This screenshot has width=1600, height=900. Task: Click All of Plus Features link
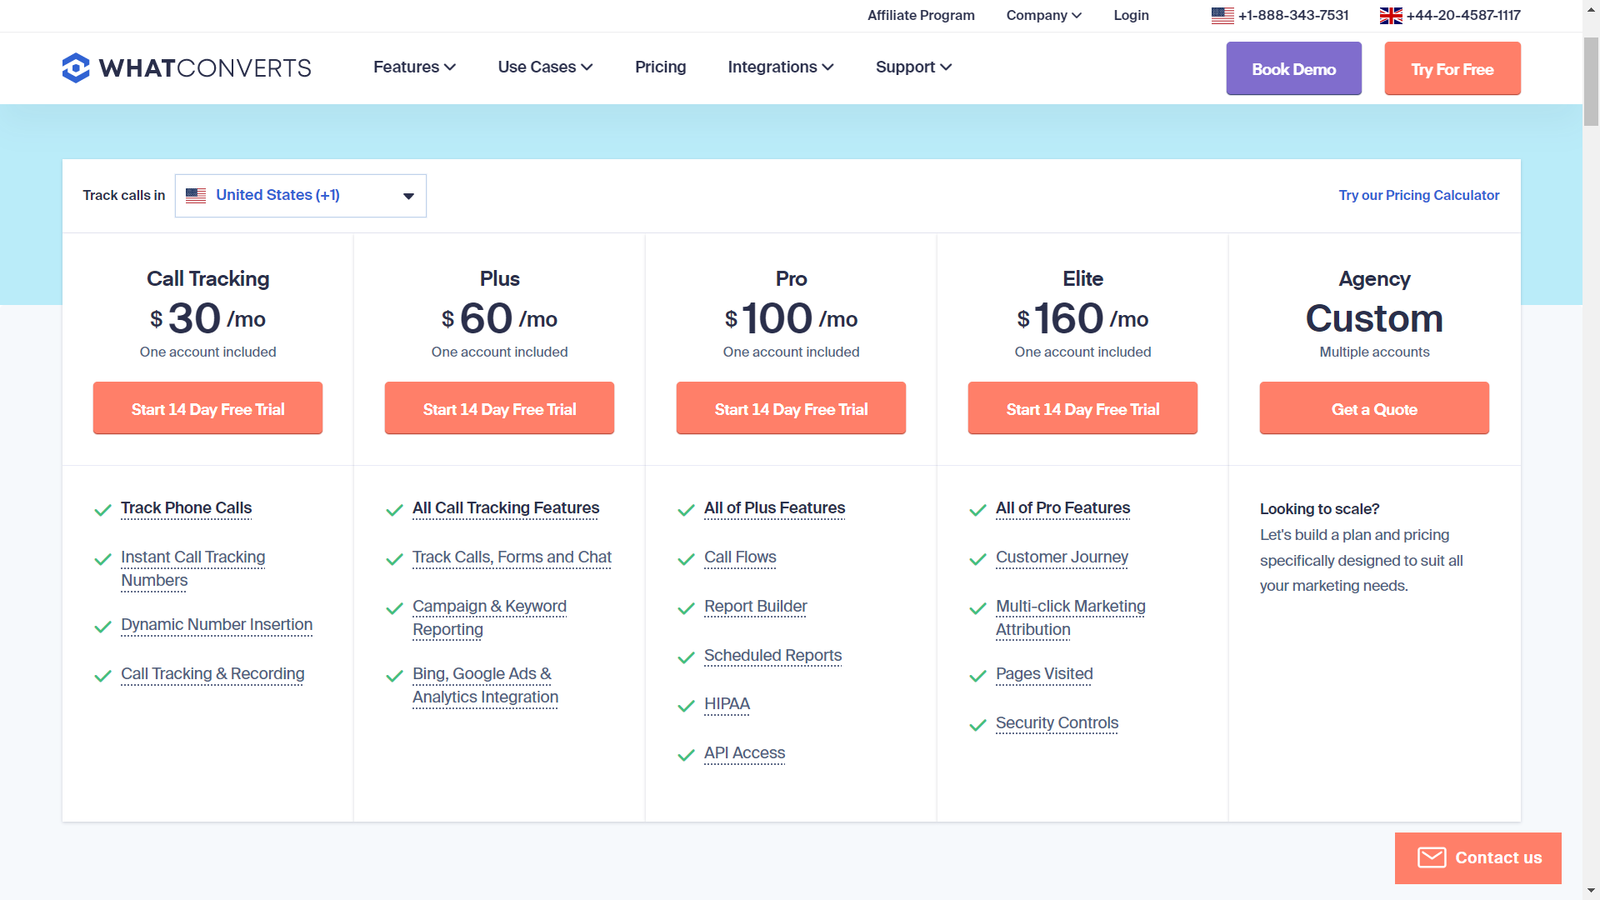(775, 508)
